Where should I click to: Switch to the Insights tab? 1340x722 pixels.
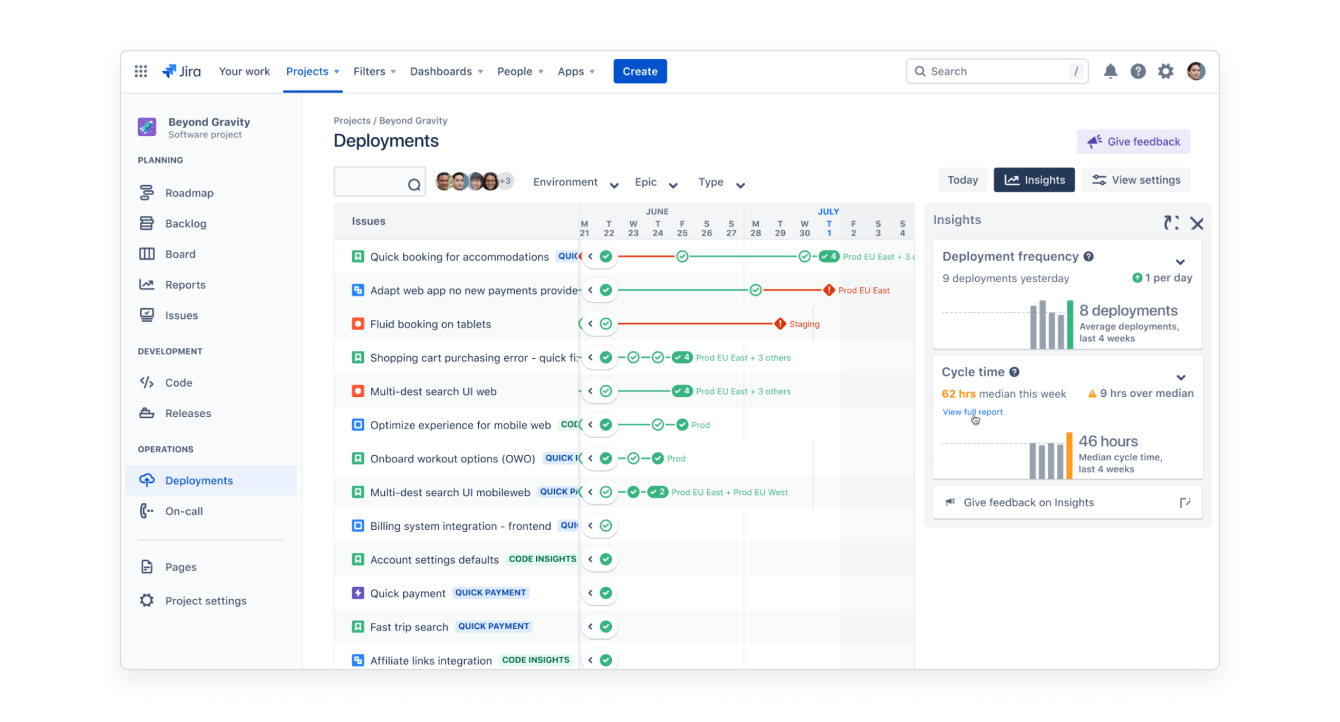pyautogui.click(x=1034, y=179)
